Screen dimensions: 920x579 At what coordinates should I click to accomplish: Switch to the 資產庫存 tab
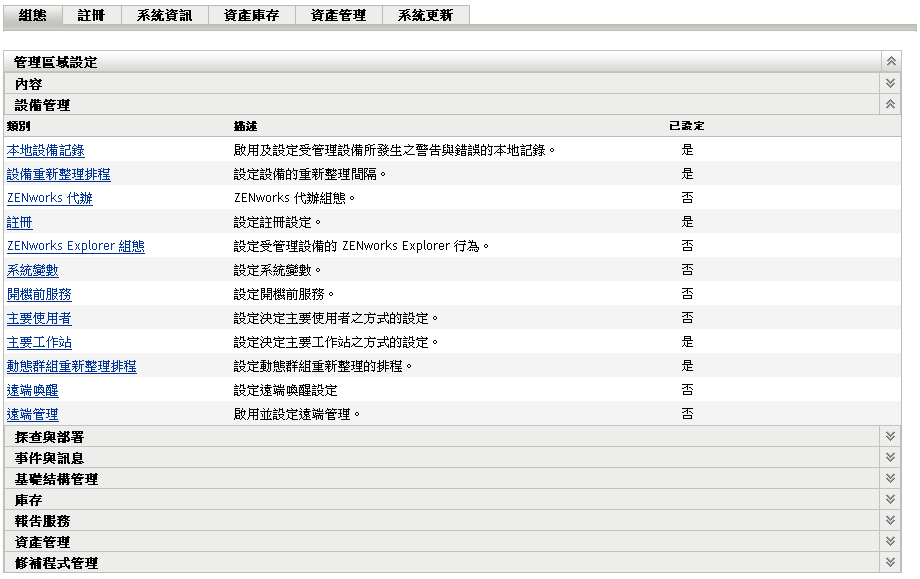pyautogui.click(x=251, y=15)
